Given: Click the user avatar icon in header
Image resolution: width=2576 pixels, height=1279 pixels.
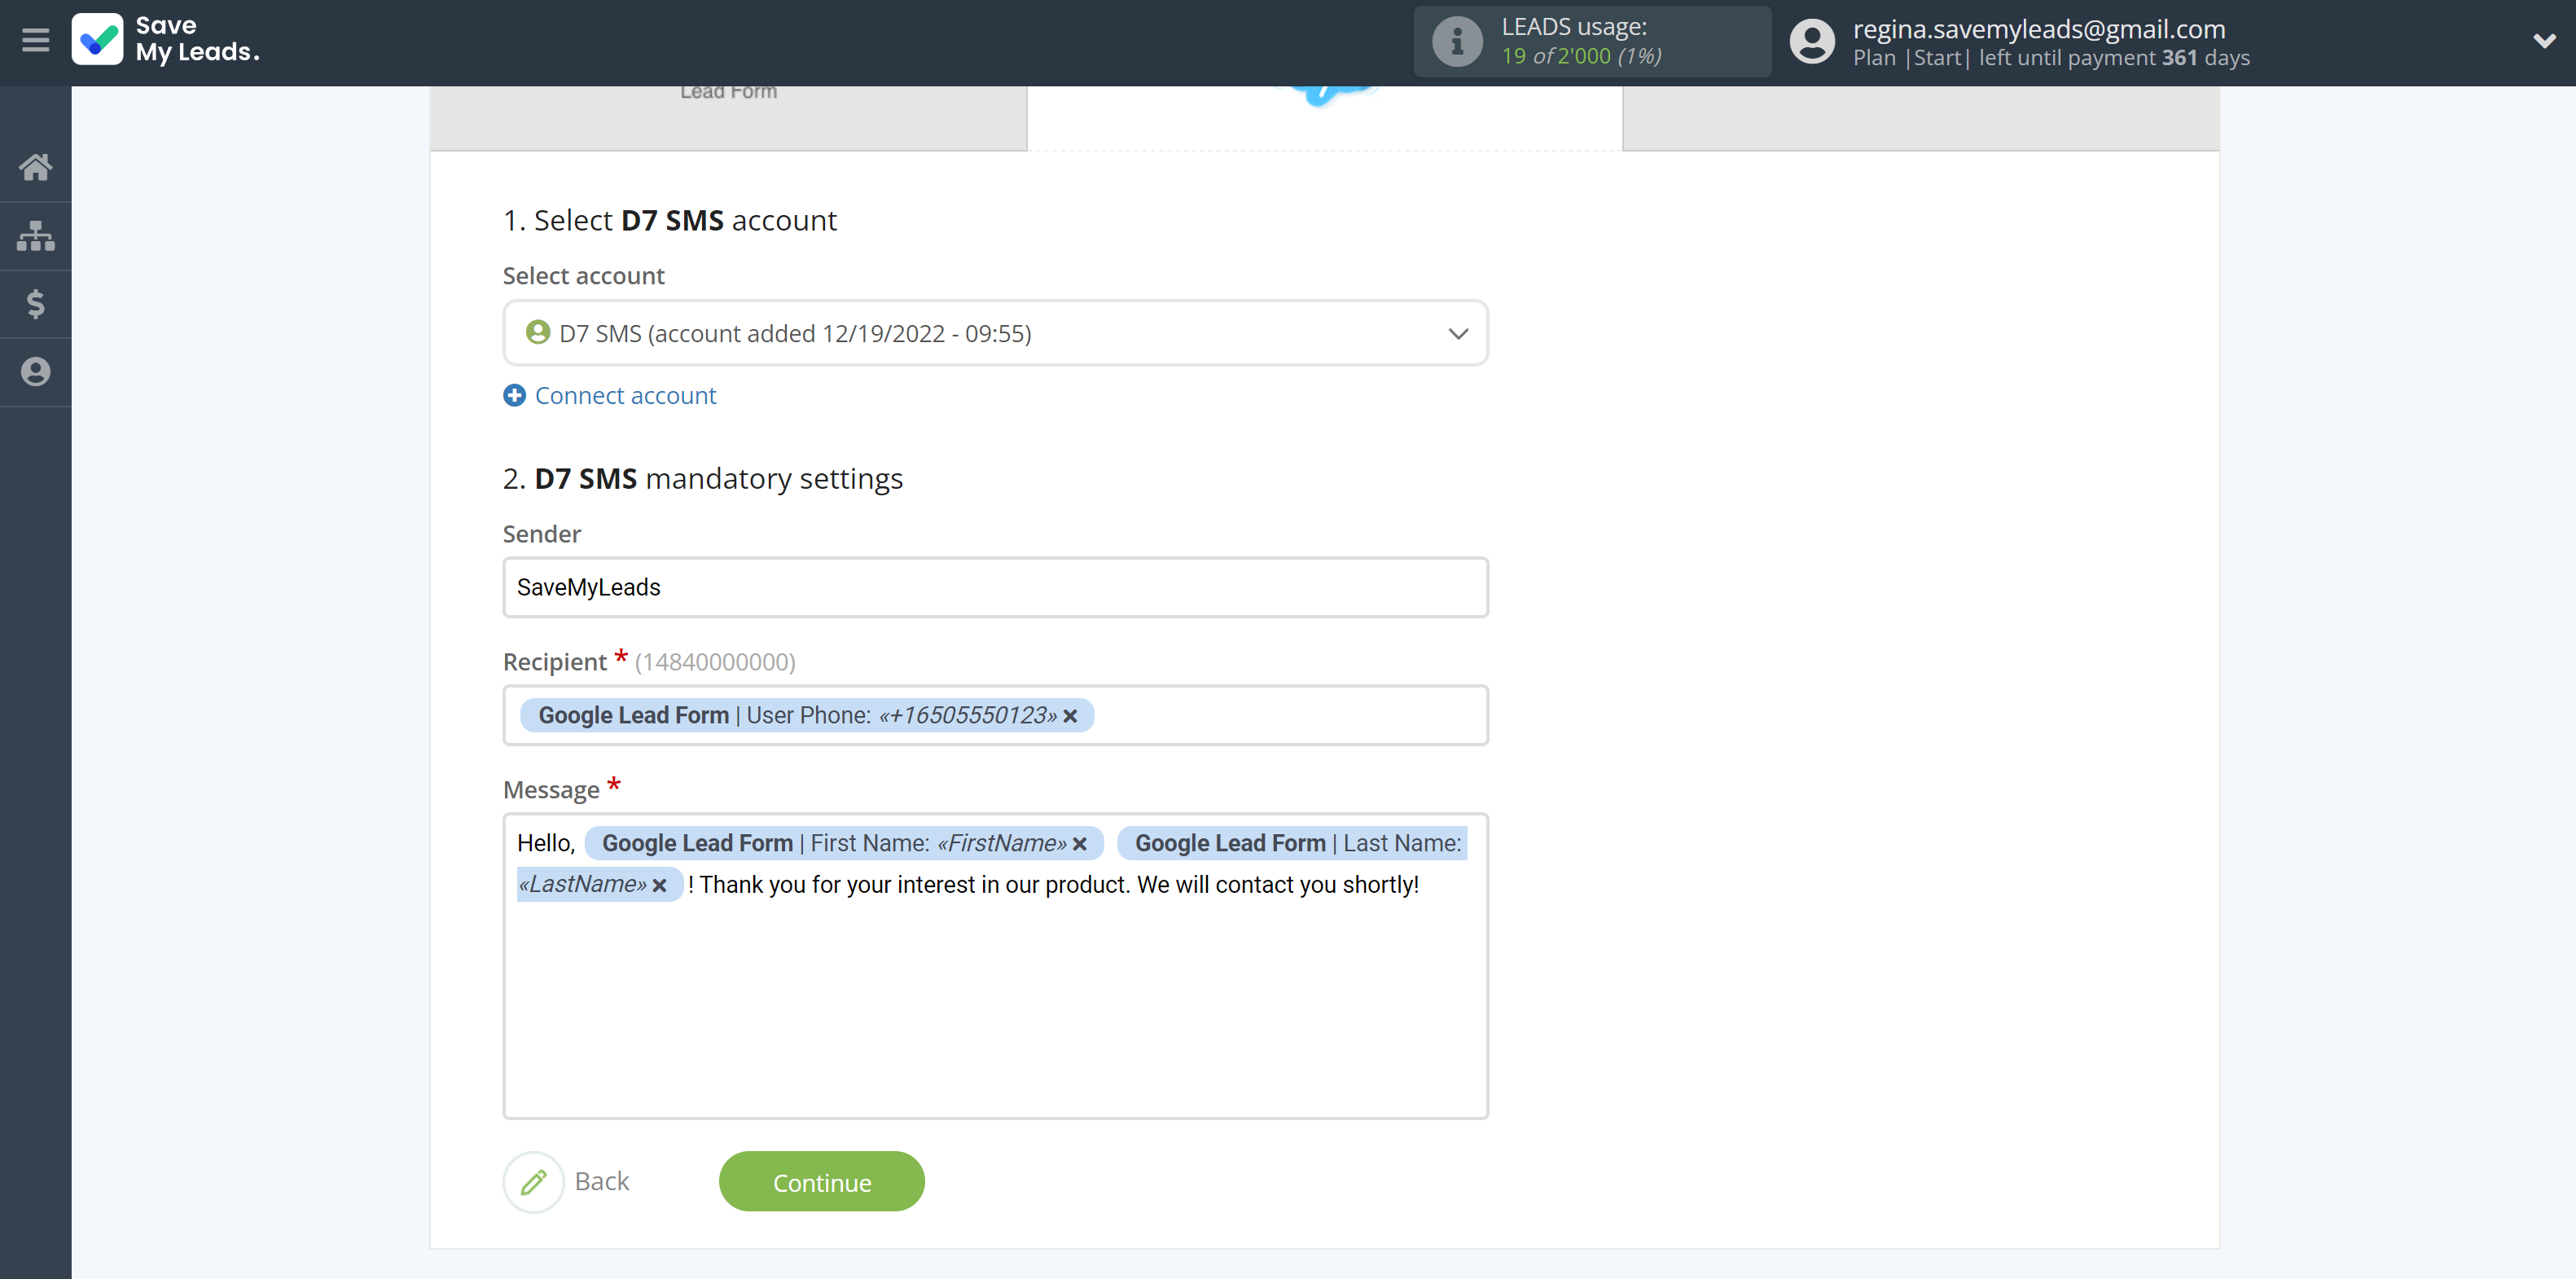Looking at the screenshot, I should tap(1812, 42).
